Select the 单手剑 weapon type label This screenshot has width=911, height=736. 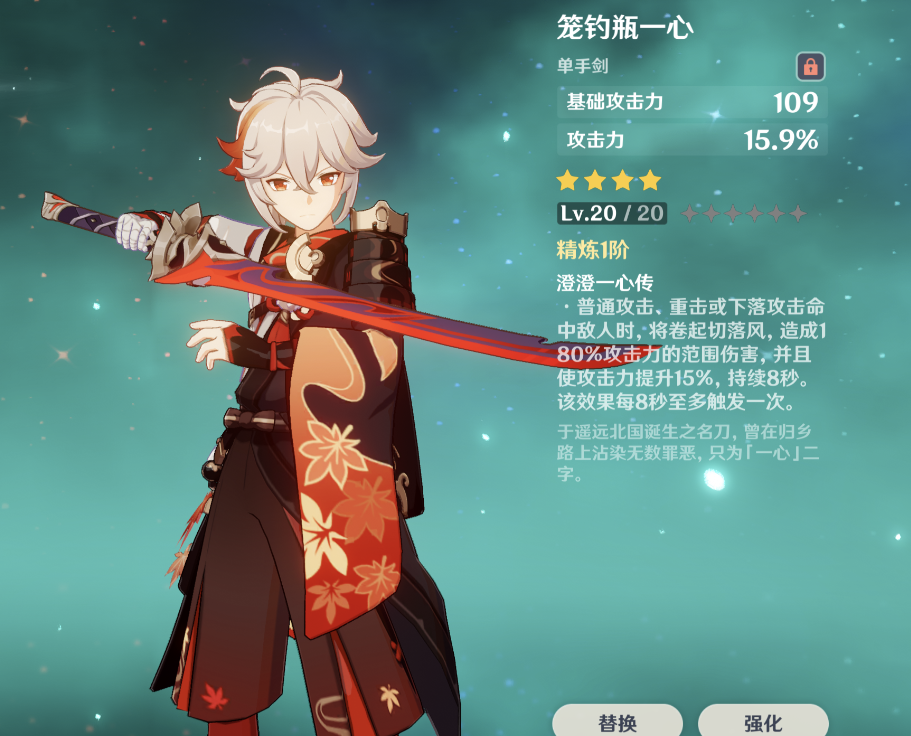pyautogui.click(x=583, y=66)
